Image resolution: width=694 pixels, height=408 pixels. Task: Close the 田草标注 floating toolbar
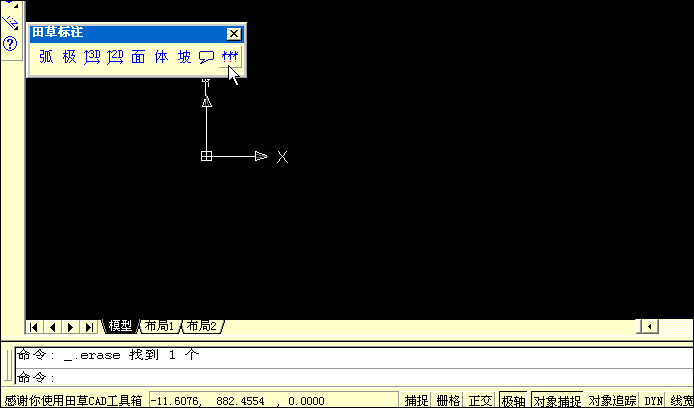234,34
